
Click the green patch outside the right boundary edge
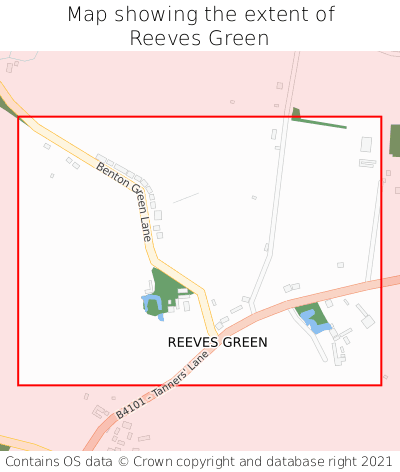coord(395,140)
